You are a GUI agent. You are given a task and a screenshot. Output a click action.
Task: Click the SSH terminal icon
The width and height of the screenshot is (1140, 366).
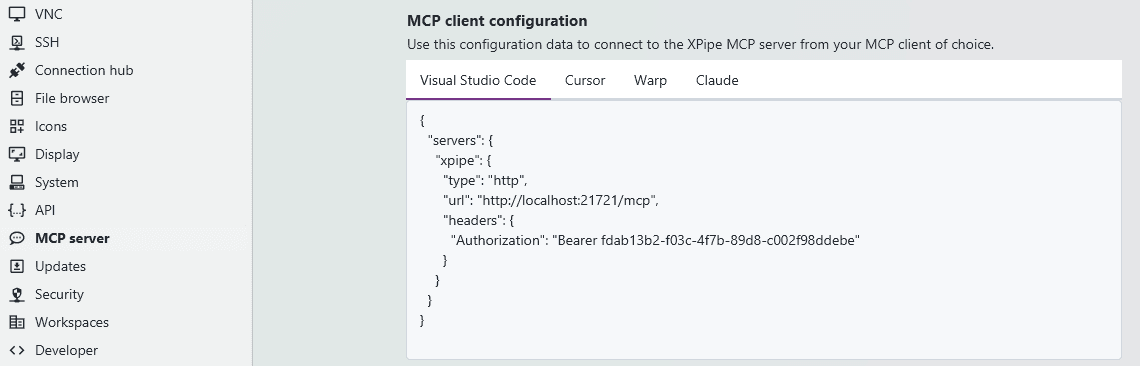(x=17, y=42)
